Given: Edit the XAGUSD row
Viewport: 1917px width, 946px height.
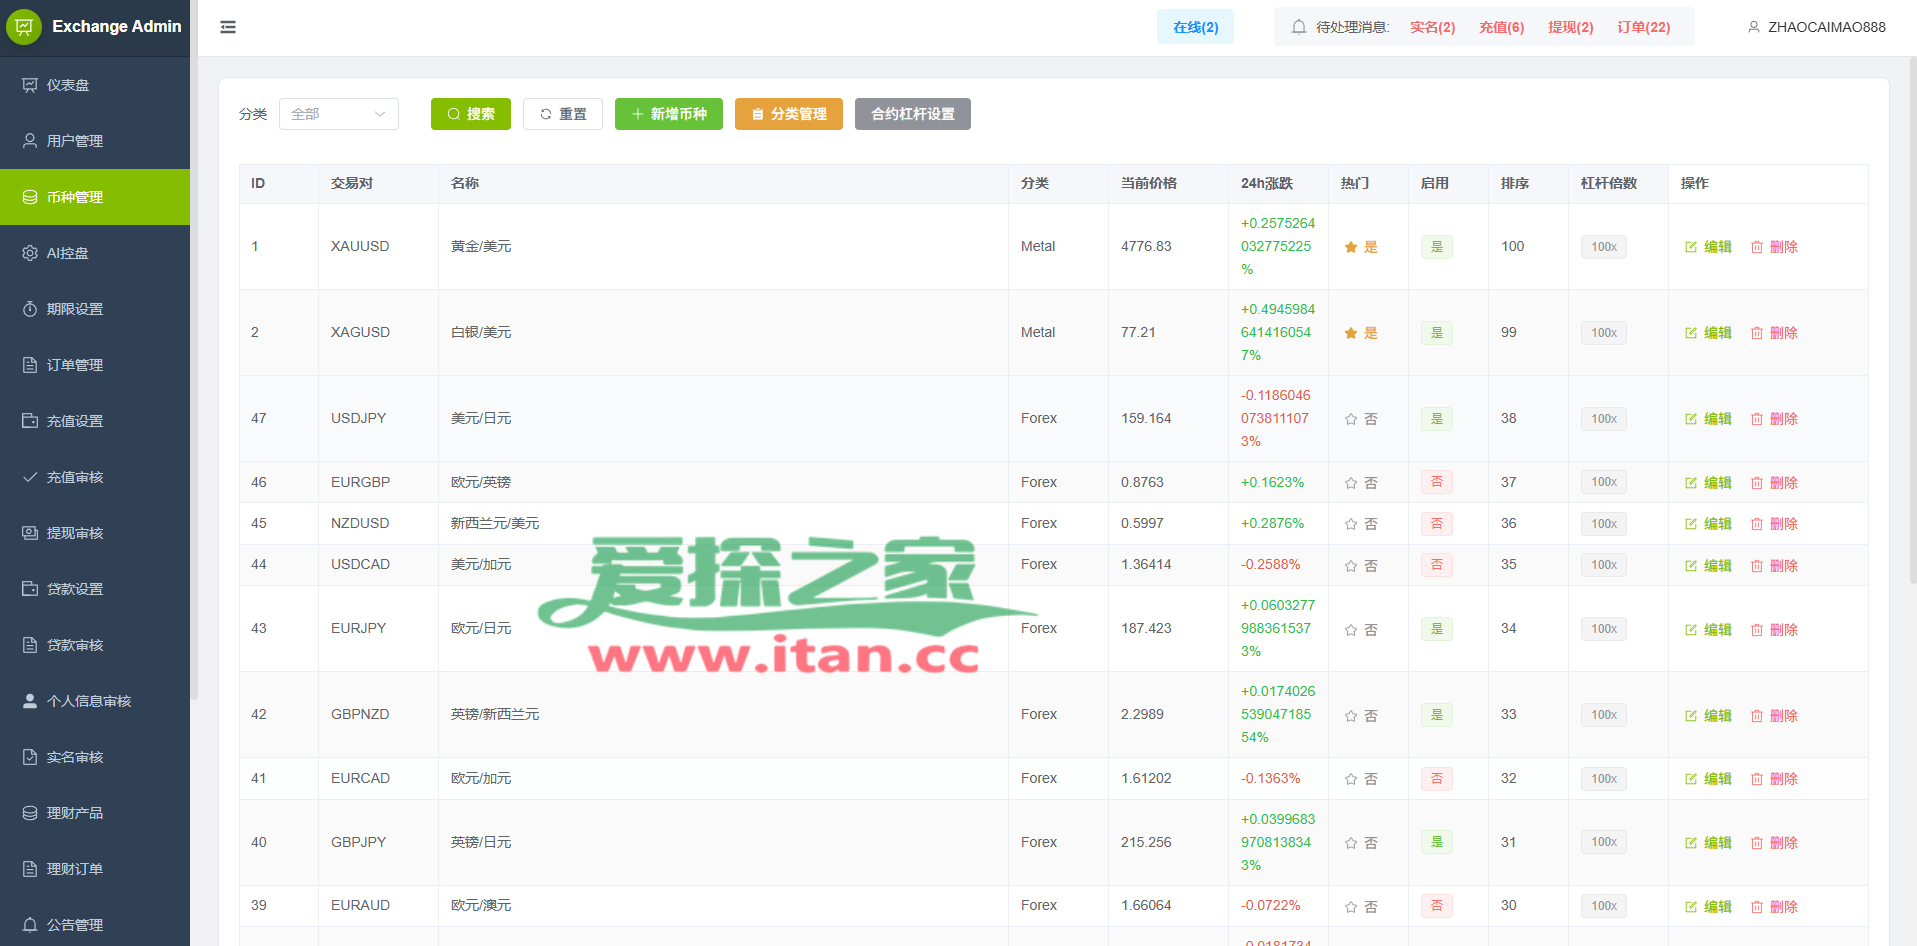Looking at the screenshot, I should (1708, 333).
